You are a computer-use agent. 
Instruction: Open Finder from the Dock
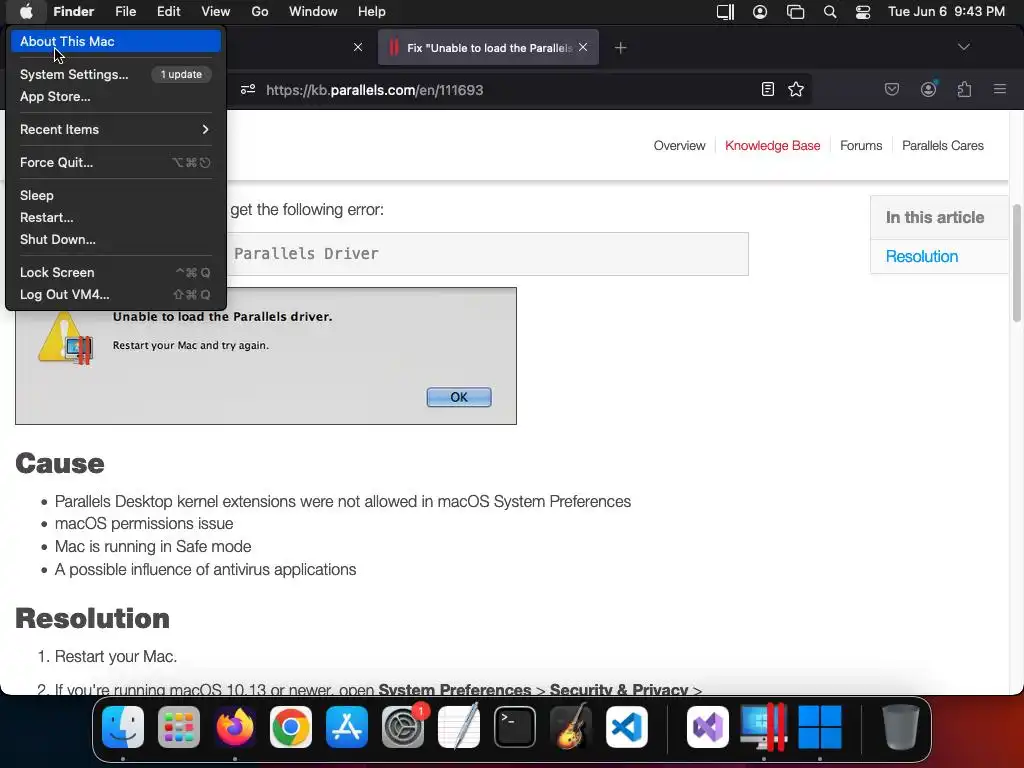click(x=123, y=727)
